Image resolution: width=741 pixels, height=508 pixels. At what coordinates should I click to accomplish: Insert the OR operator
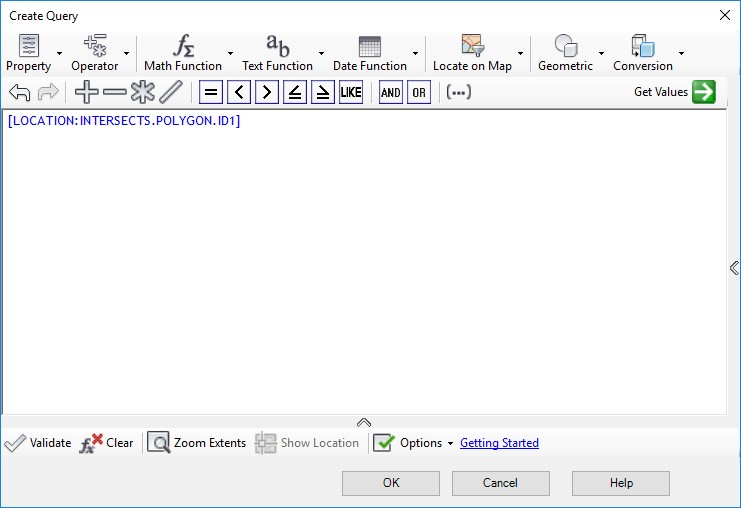[x=419, y=92]
